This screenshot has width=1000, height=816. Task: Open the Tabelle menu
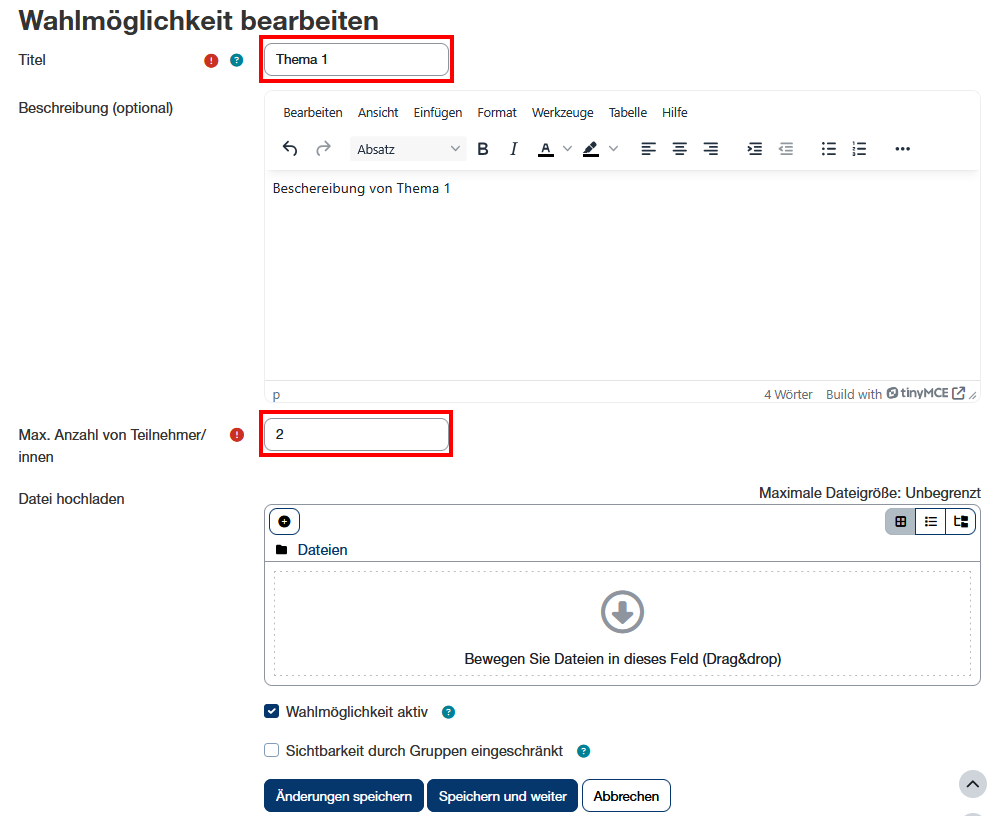pos(628,113)
